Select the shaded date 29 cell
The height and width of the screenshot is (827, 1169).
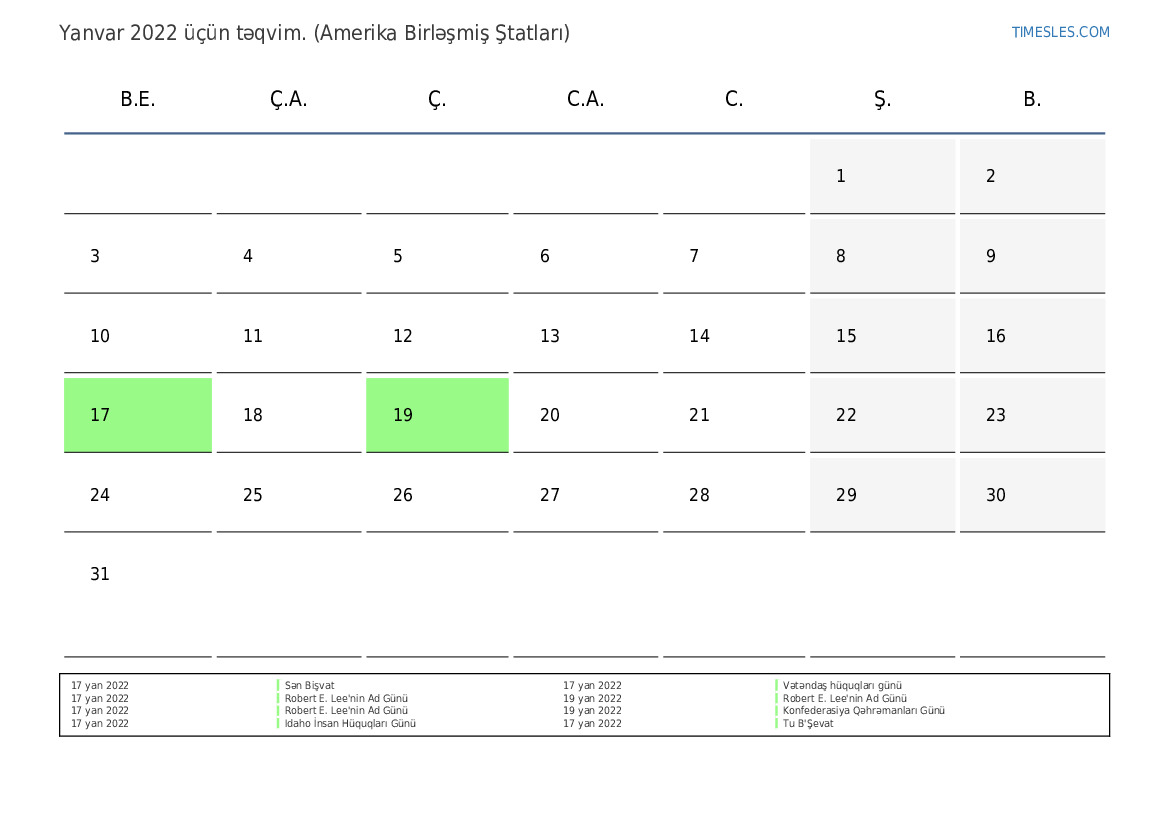[882, 495]
